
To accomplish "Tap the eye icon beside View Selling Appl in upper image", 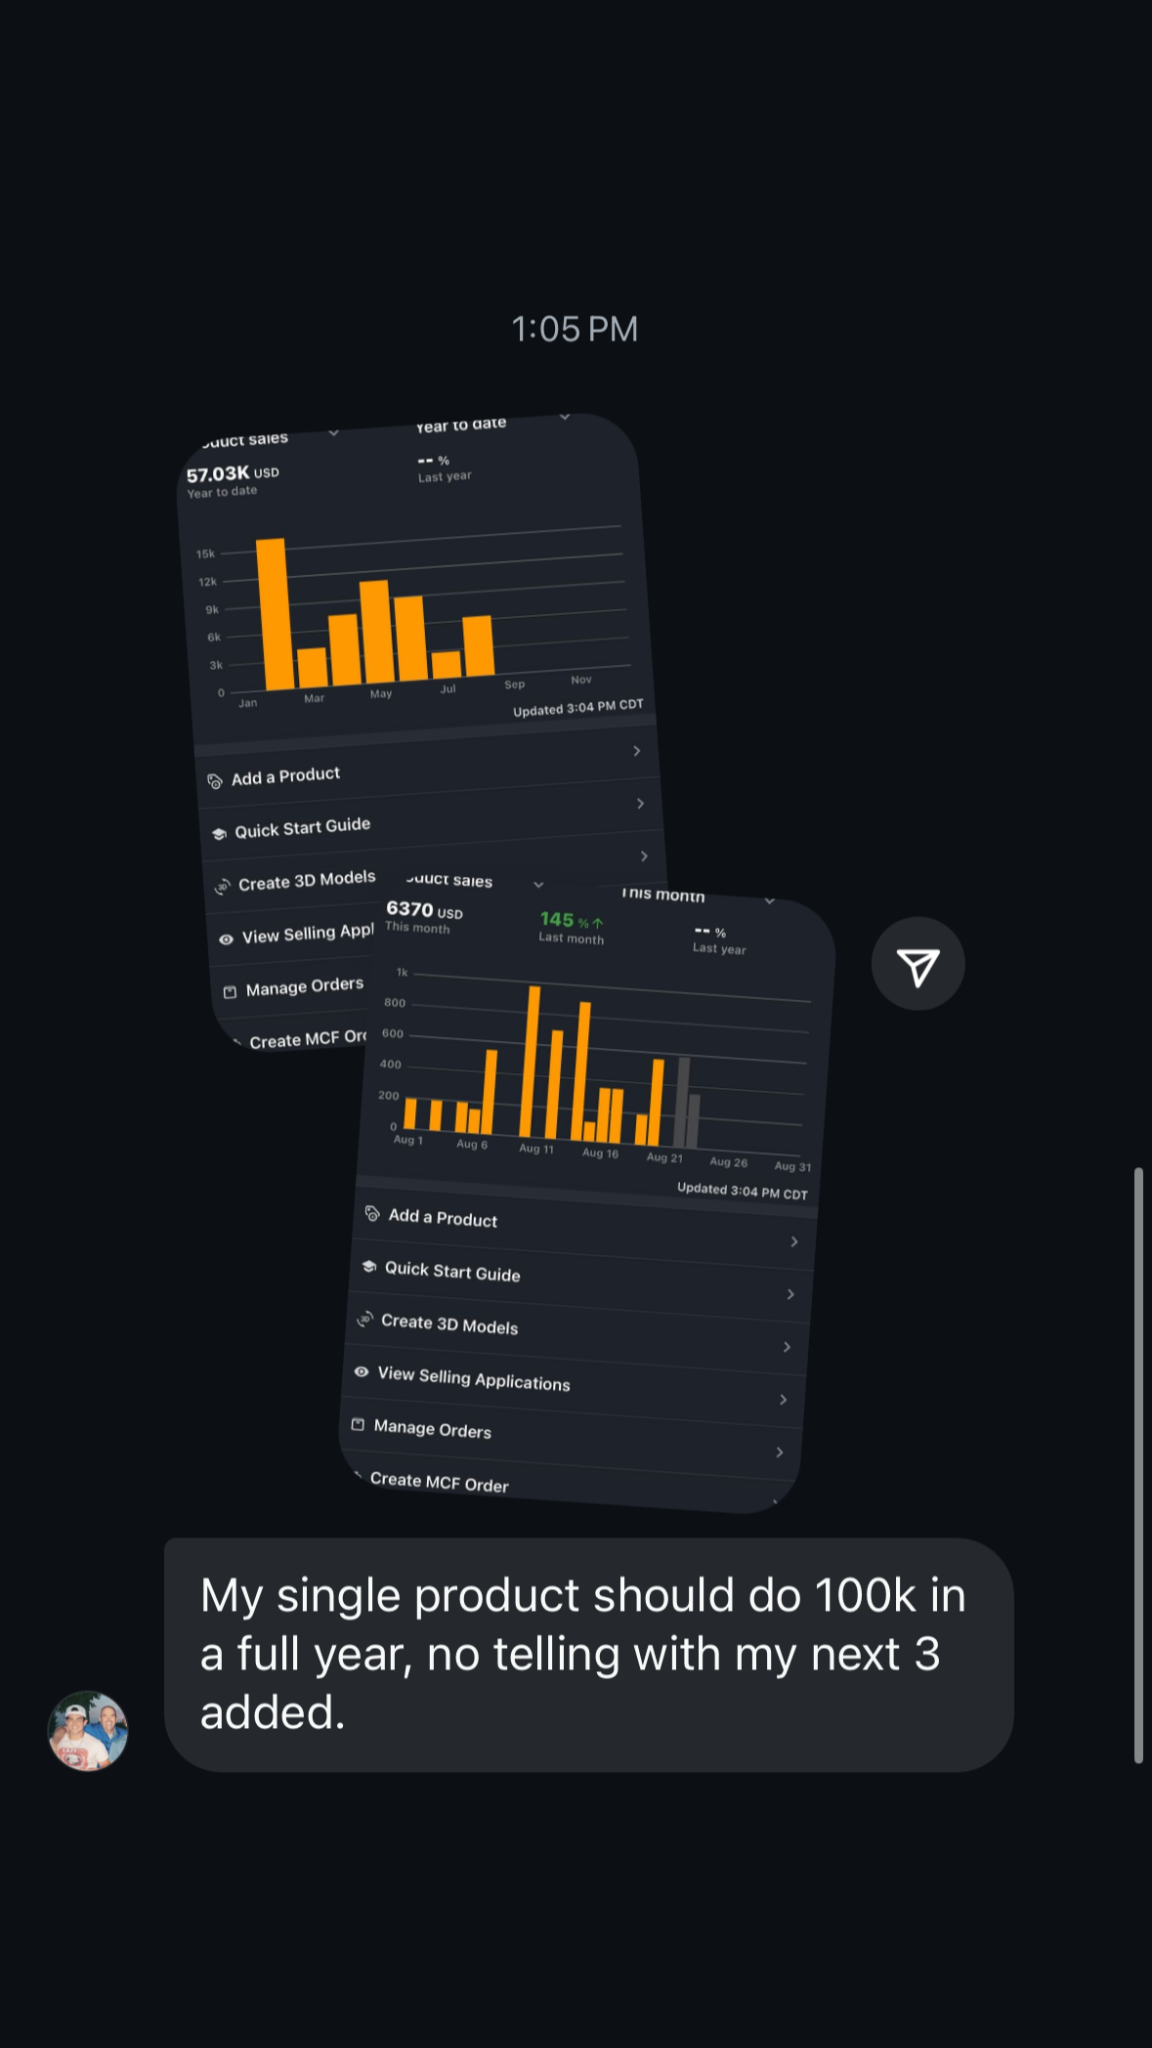I will tap(226, 939).
